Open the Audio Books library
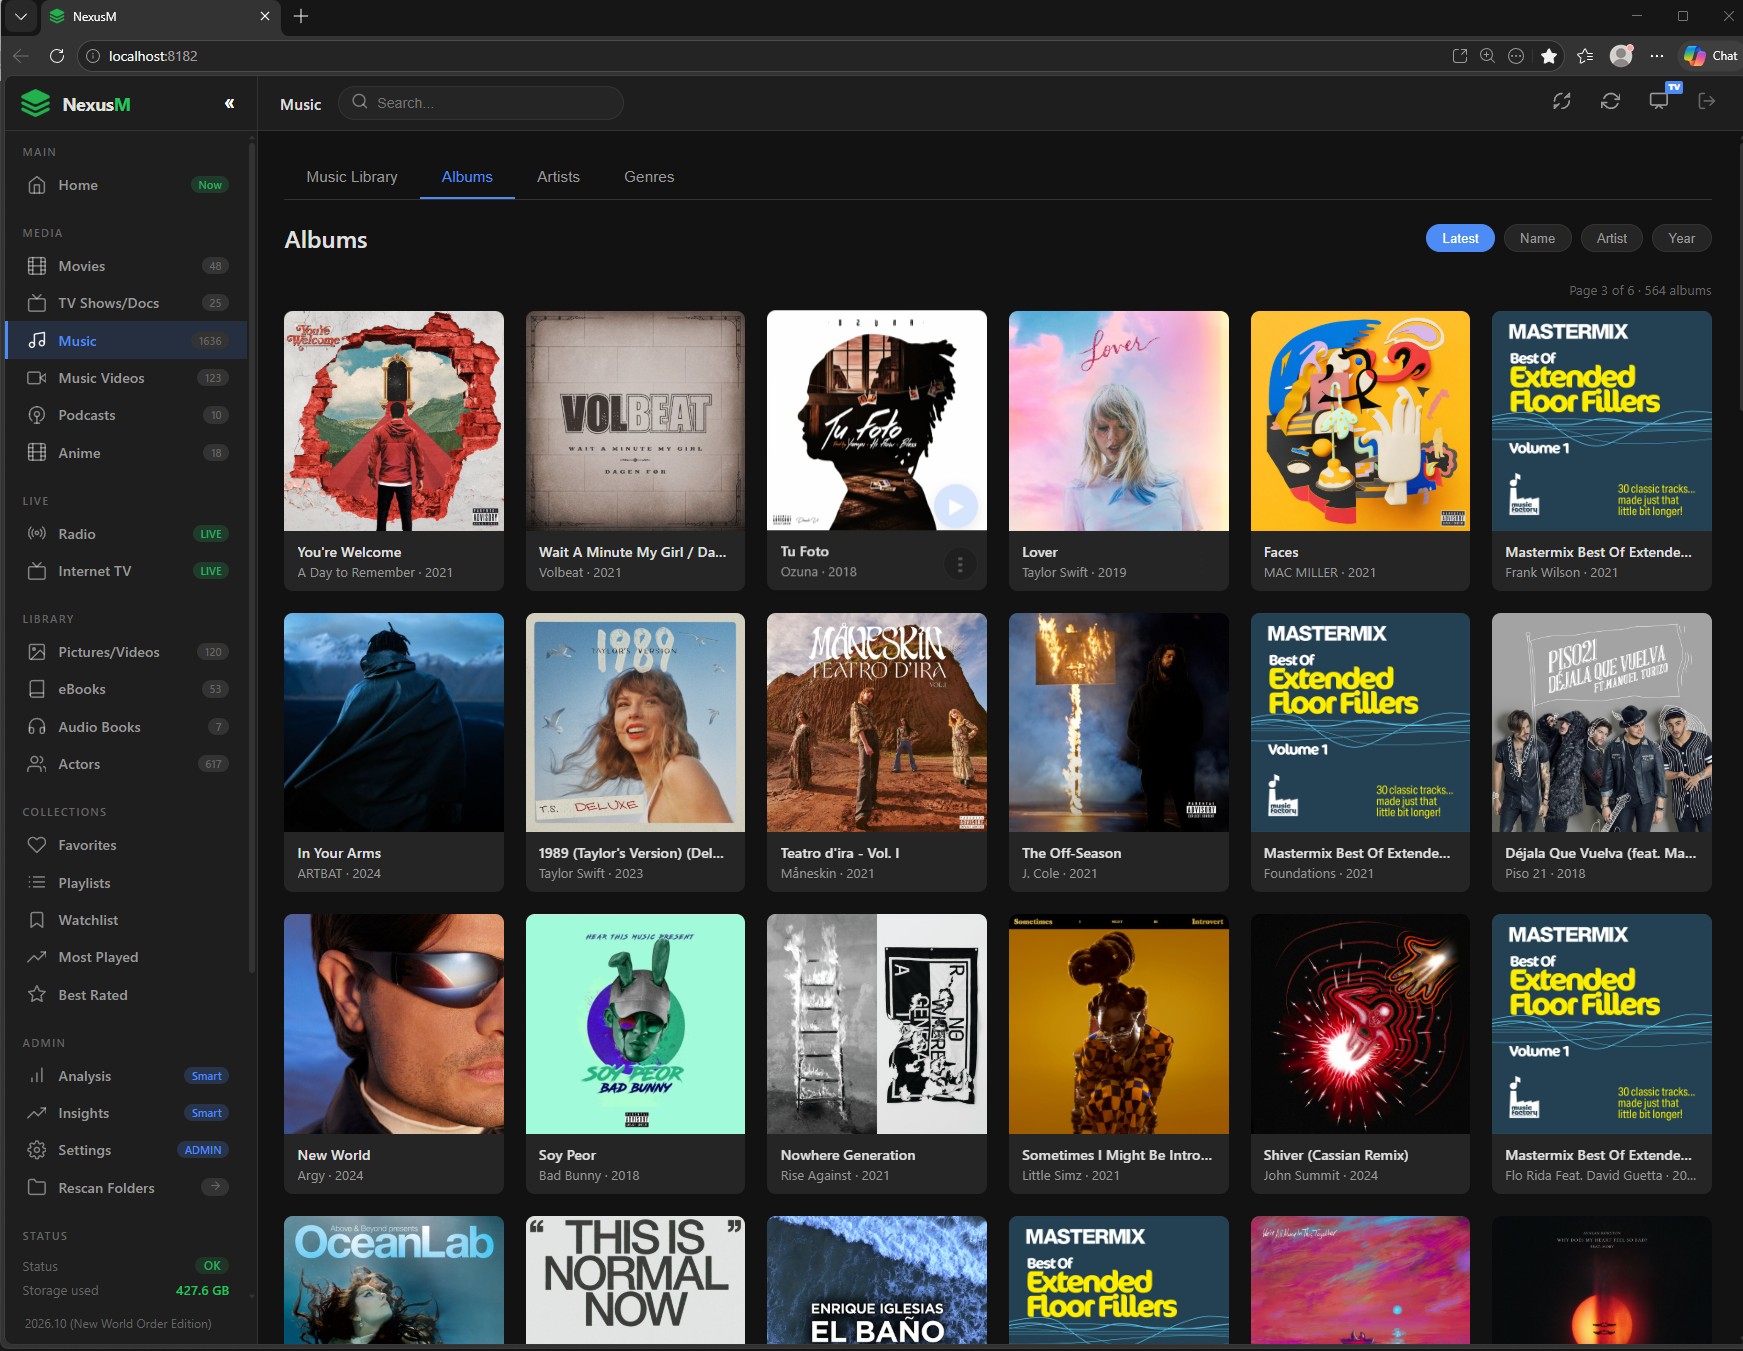 coord(98,726)
